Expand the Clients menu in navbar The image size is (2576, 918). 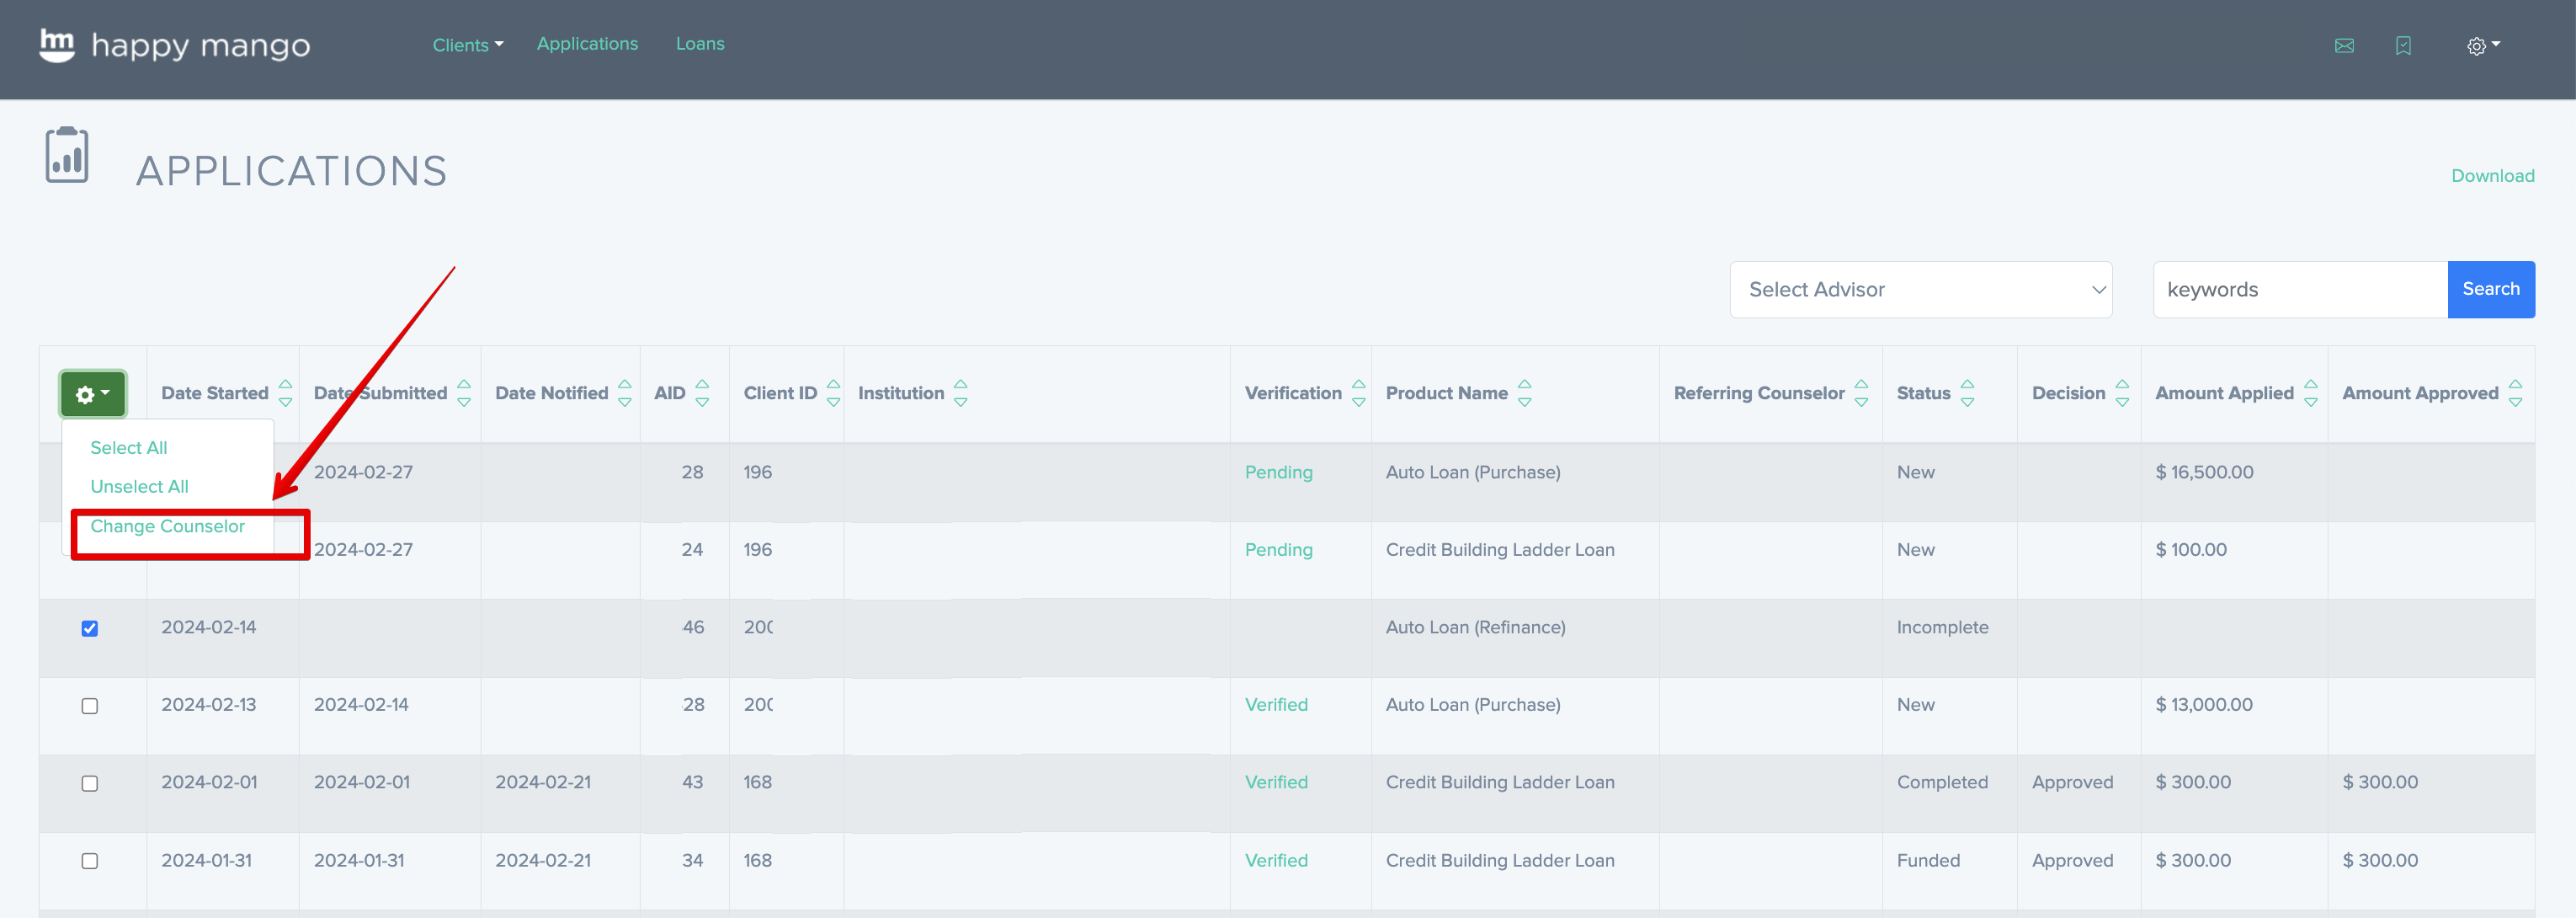click(x=467, y=44)
